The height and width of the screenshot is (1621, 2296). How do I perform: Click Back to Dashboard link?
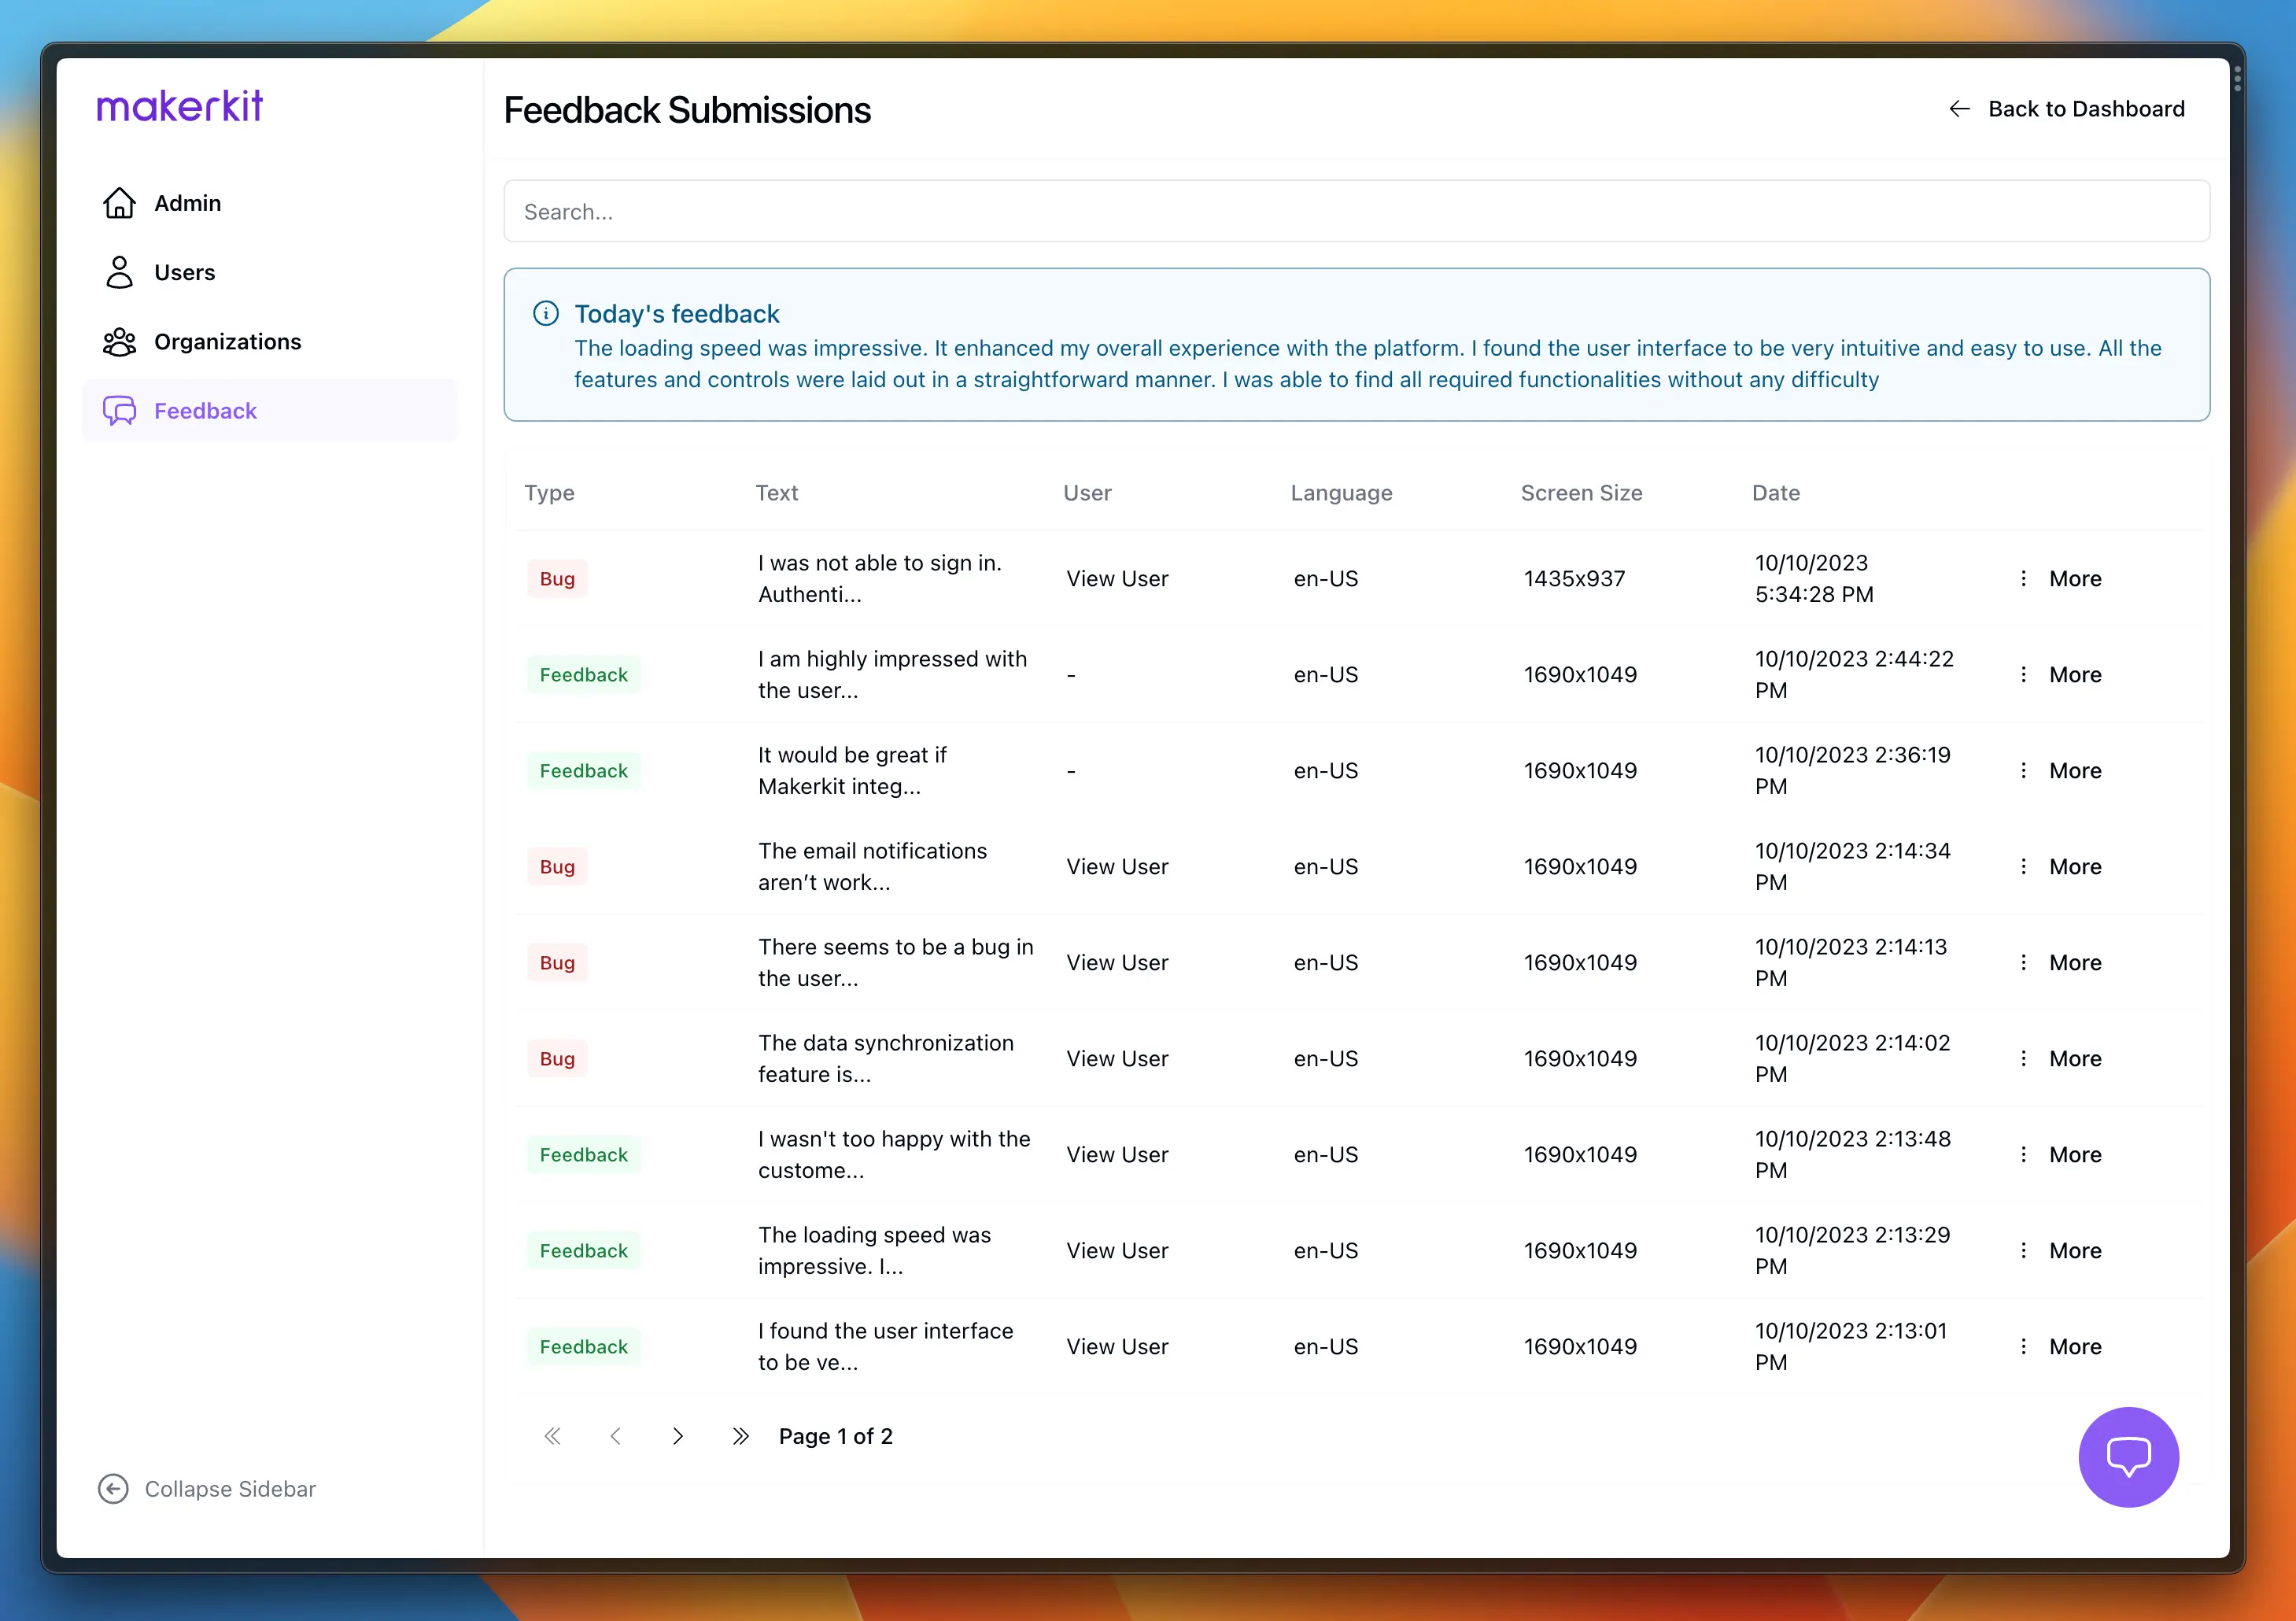(2067, 109)
